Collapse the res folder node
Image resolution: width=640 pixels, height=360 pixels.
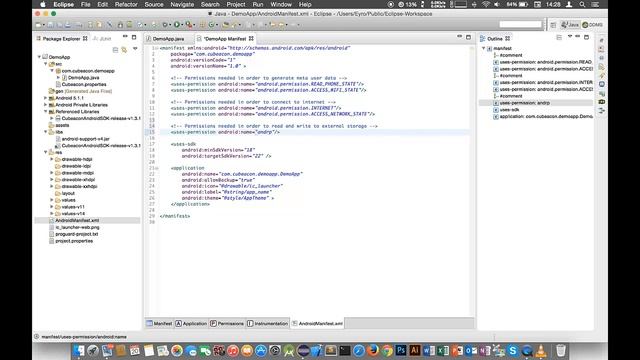click(x=46, y=152)
